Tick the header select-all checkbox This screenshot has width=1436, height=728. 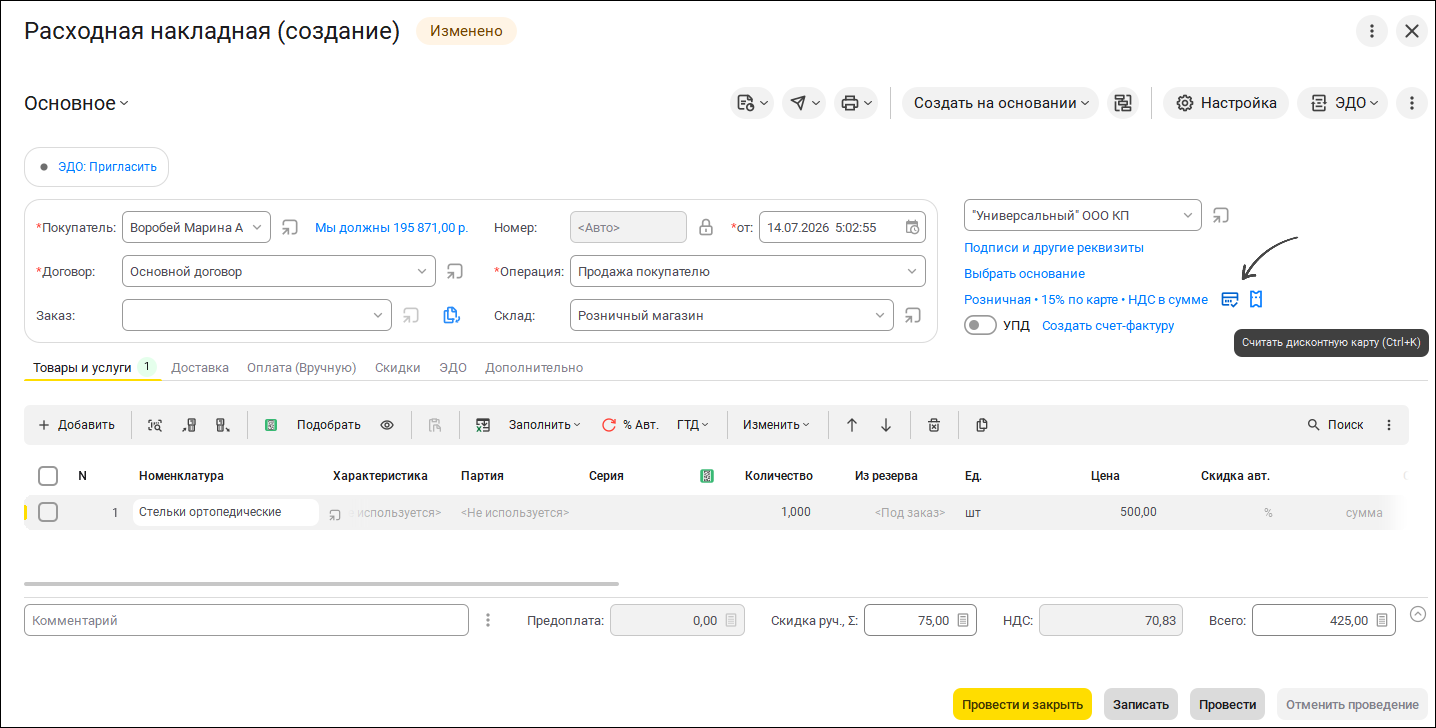(x=48, y=476)
